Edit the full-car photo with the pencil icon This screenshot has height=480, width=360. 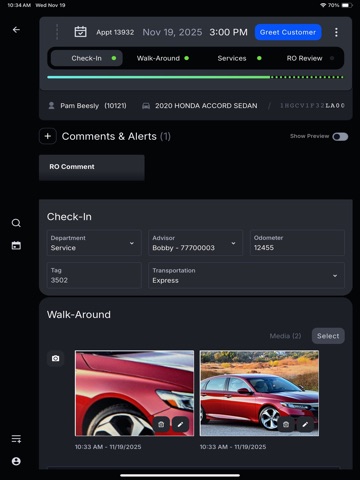pyautogui.click(x=305, y=424)
